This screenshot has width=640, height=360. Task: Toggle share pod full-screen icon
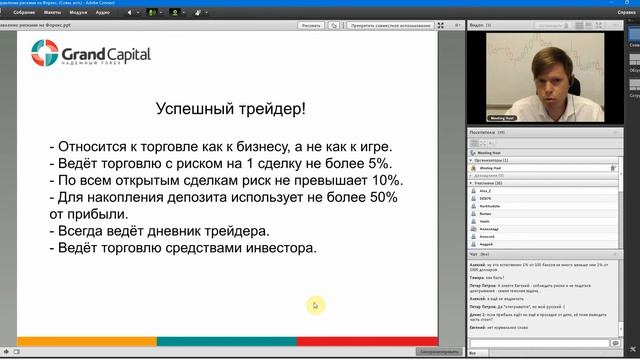pyautogui.click(x=441, y=25)
